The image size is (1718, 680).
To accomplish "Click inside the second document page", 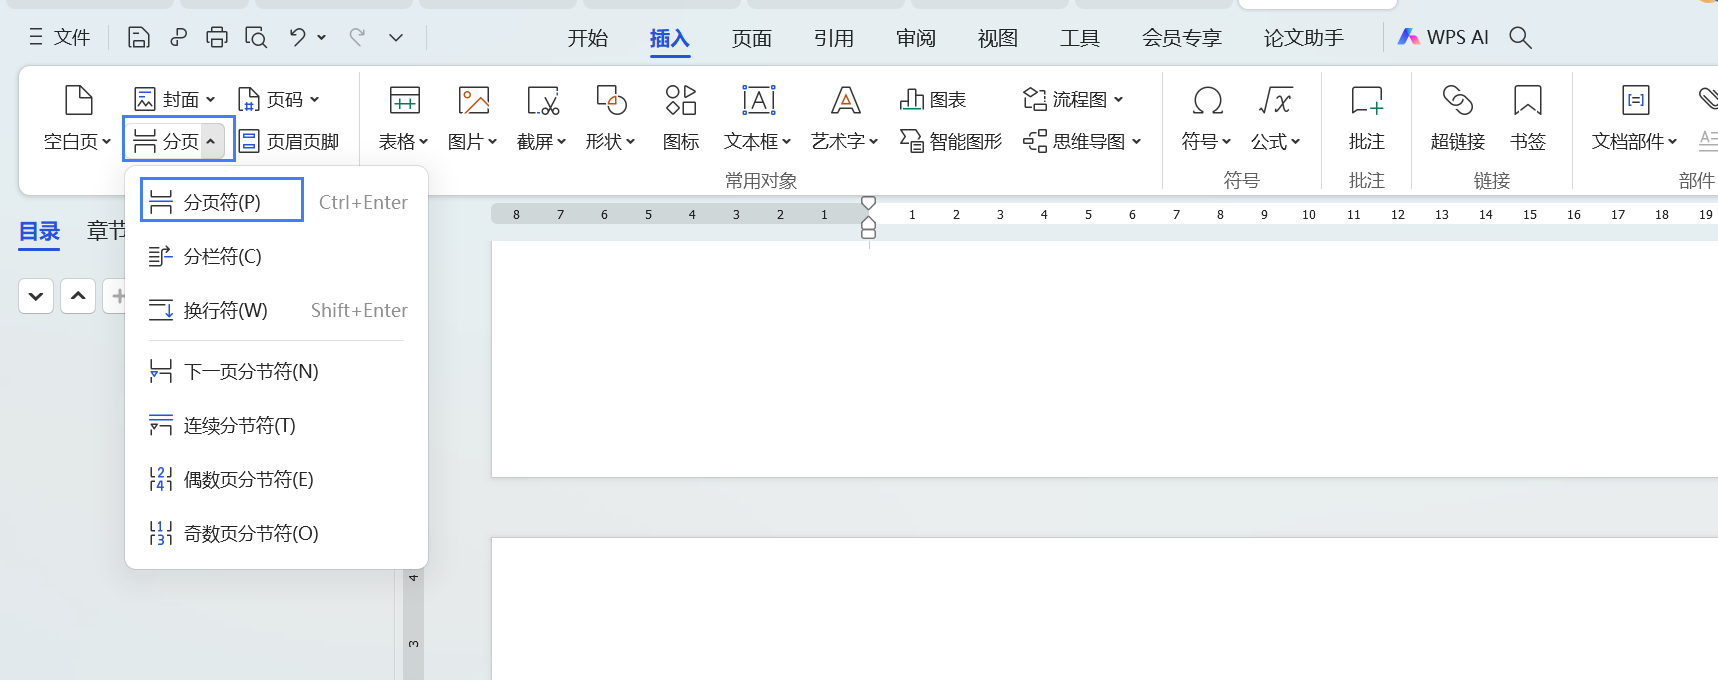I will pyautogui.click(x=1104, y=609).
